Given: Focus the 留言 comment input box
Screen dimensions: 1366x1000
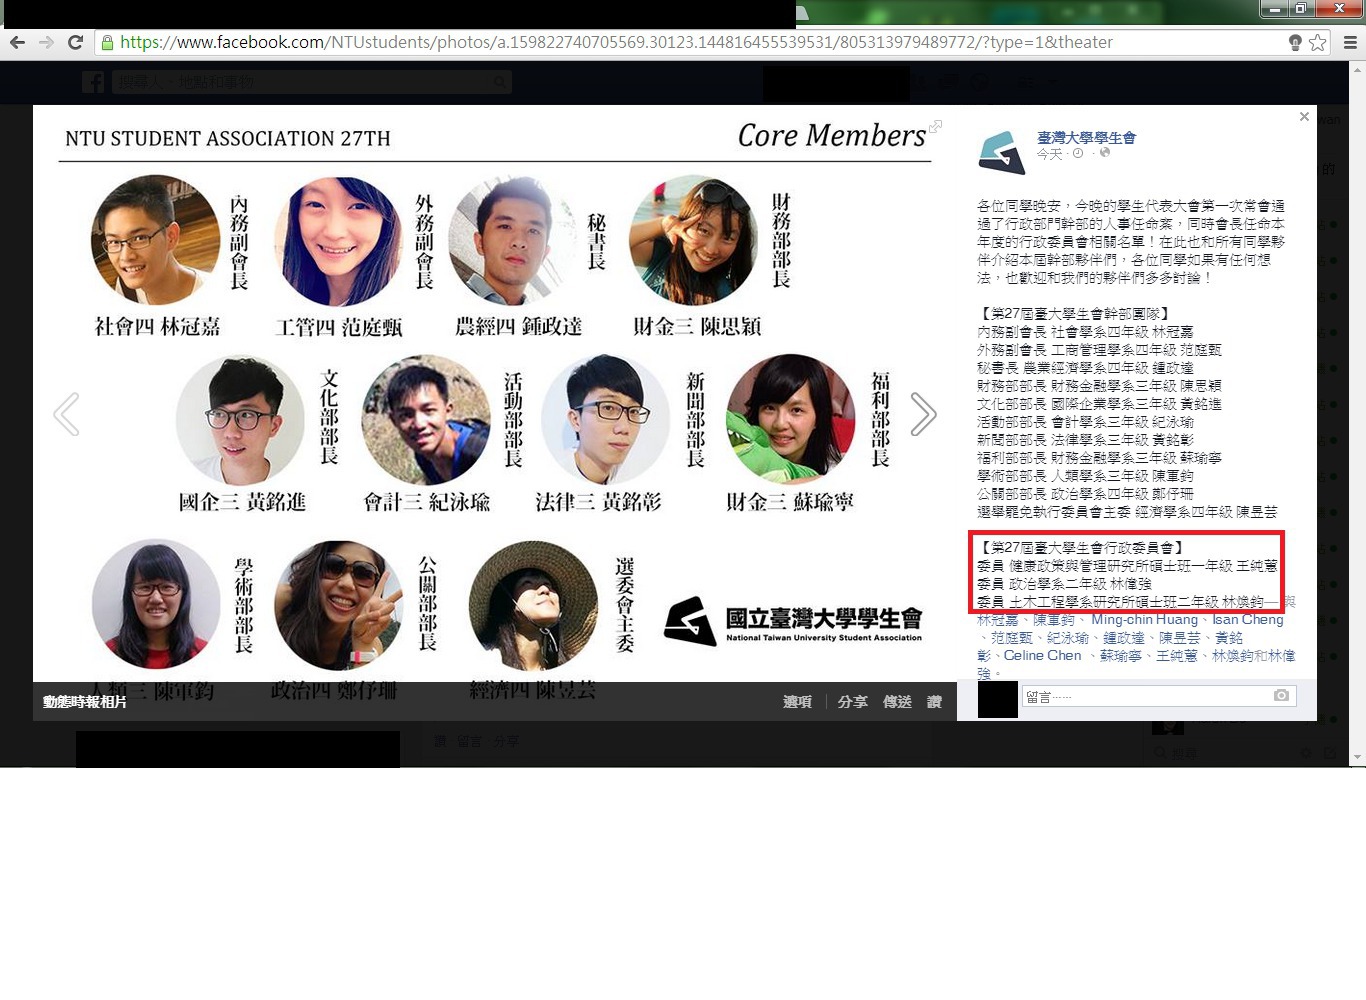Looking at the screenshot, I should pyautogui.click(x=1159, y=696).
